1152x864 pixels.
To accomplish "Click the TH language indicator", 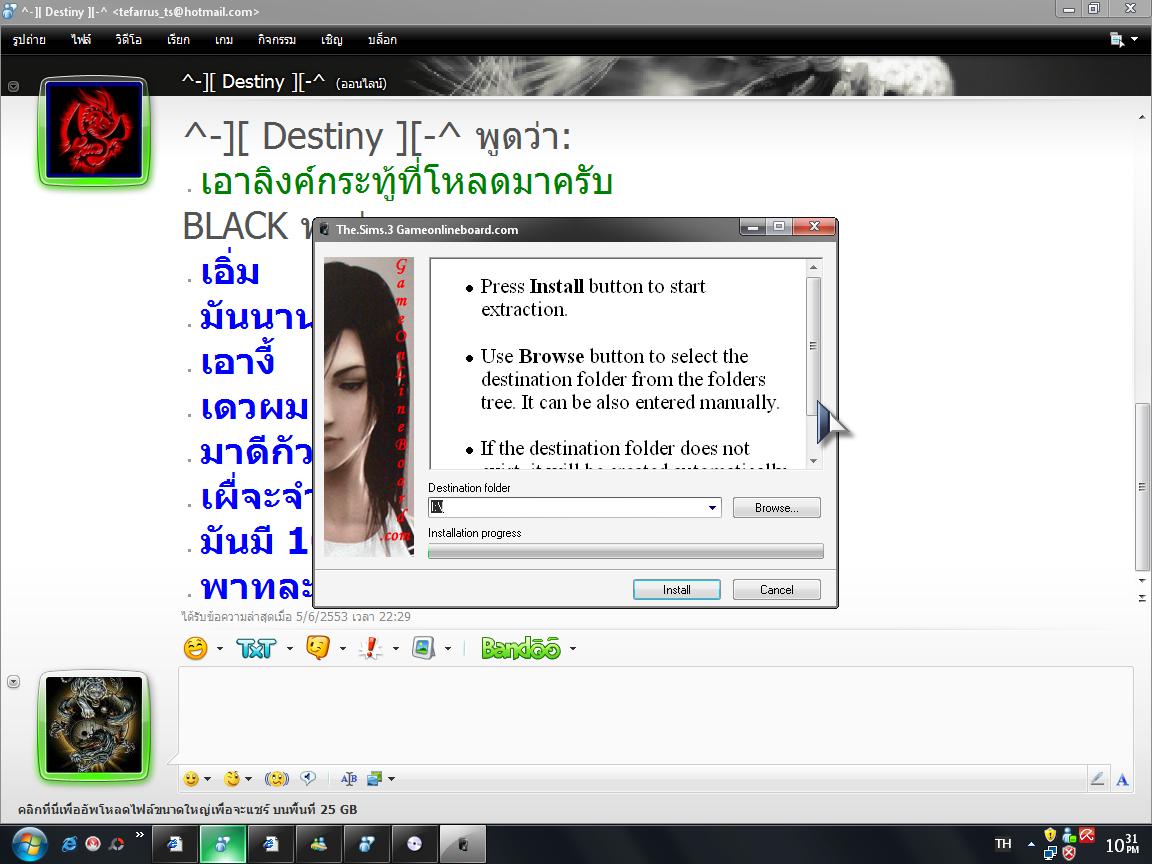I will coord(1003,843).
